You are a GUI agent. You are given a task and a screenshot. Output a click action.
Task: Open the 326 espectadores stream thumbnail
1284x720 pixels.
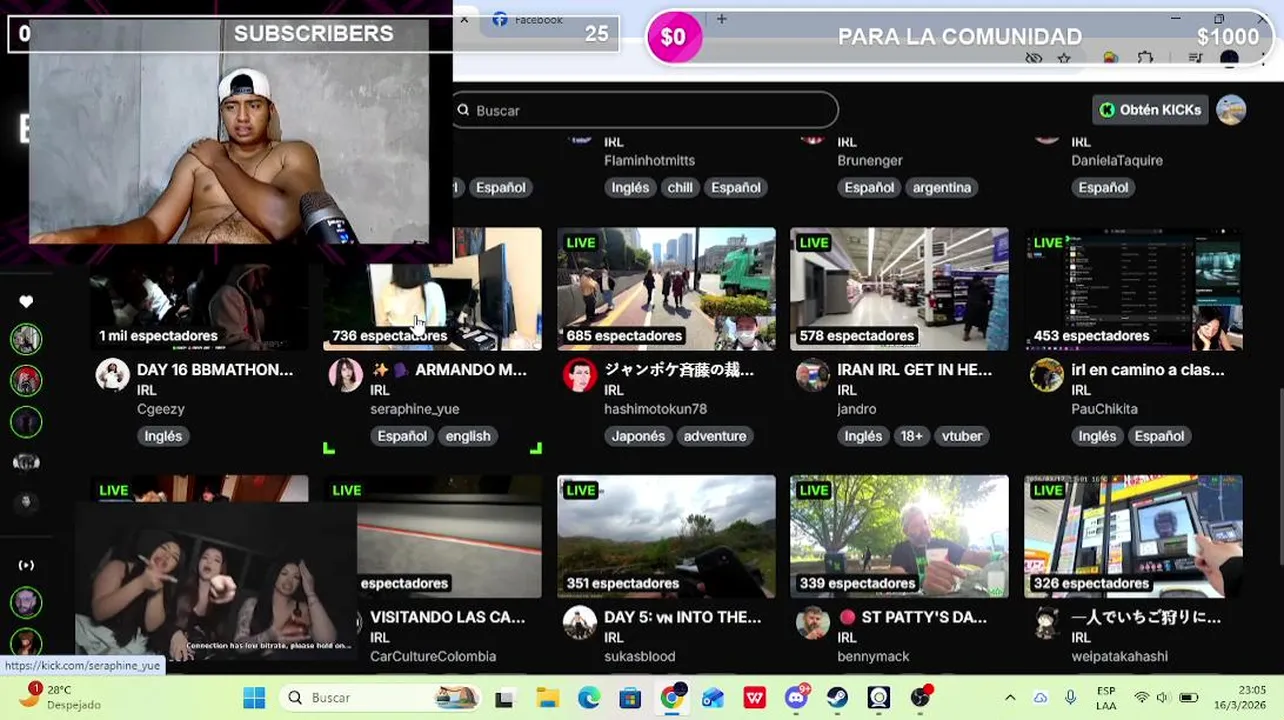coord(1133,536)
